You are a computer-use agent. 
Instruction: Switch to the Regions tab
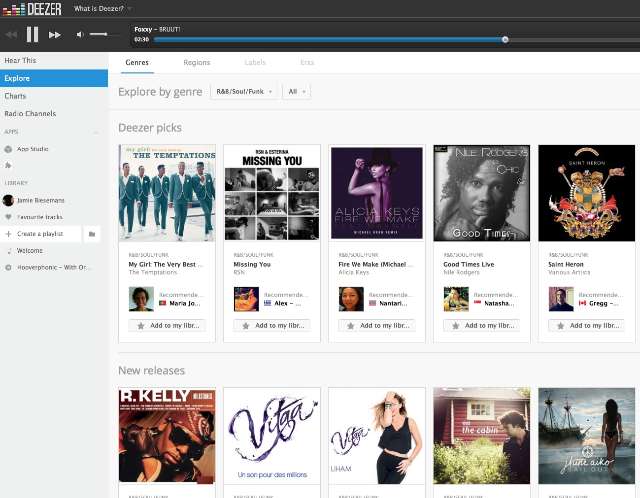(197, 62)
